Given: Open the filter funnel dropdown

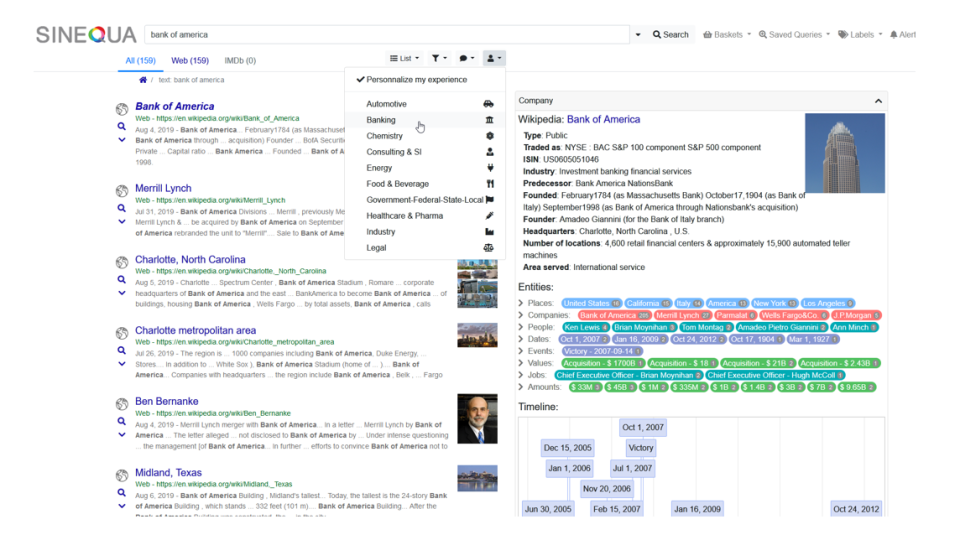Looking at the screenshot, I should point(439,58).
